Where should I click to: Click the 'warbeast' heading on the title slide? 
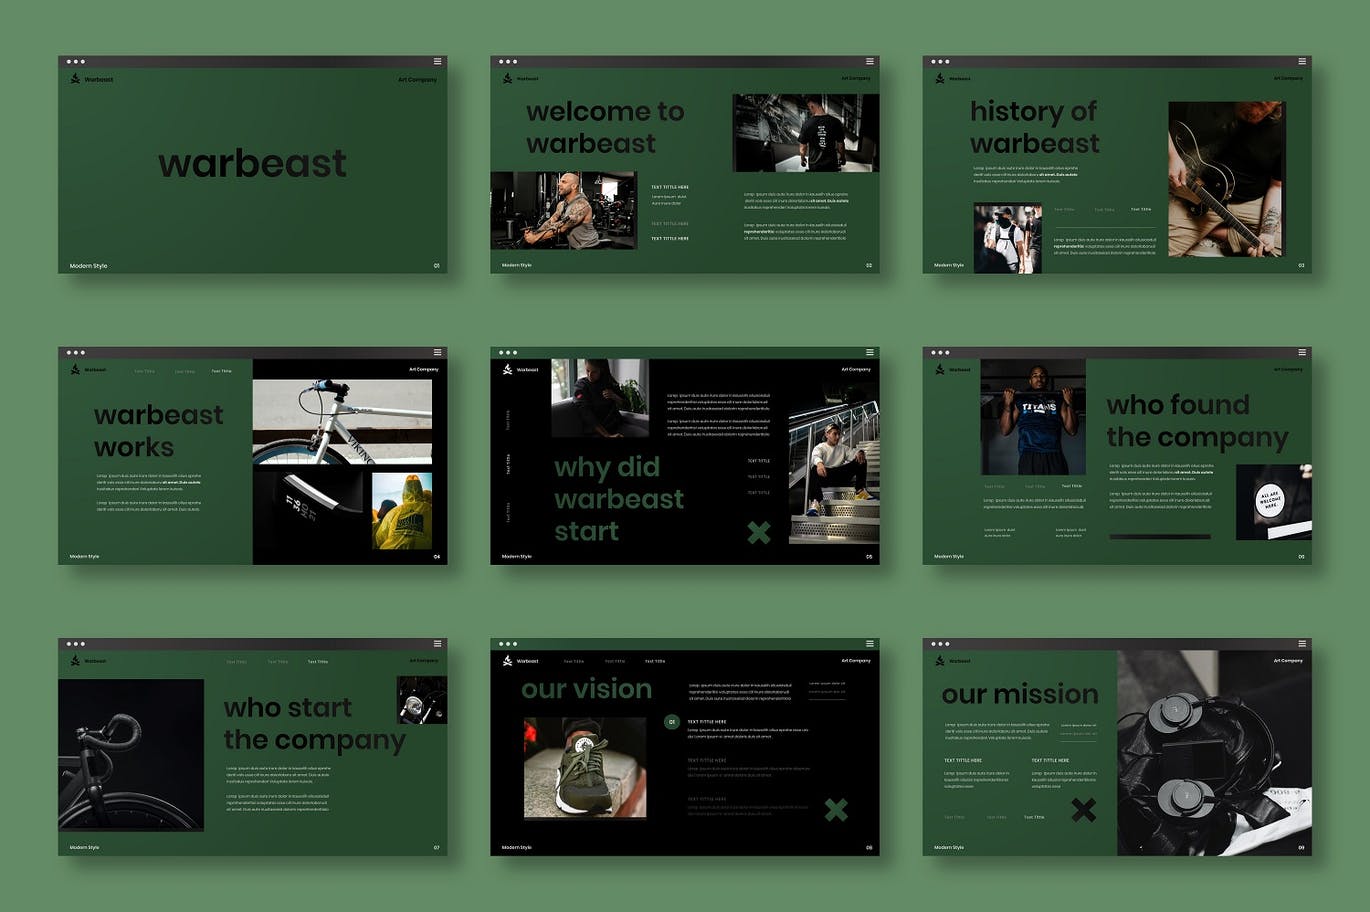click(x=252, y=163)
